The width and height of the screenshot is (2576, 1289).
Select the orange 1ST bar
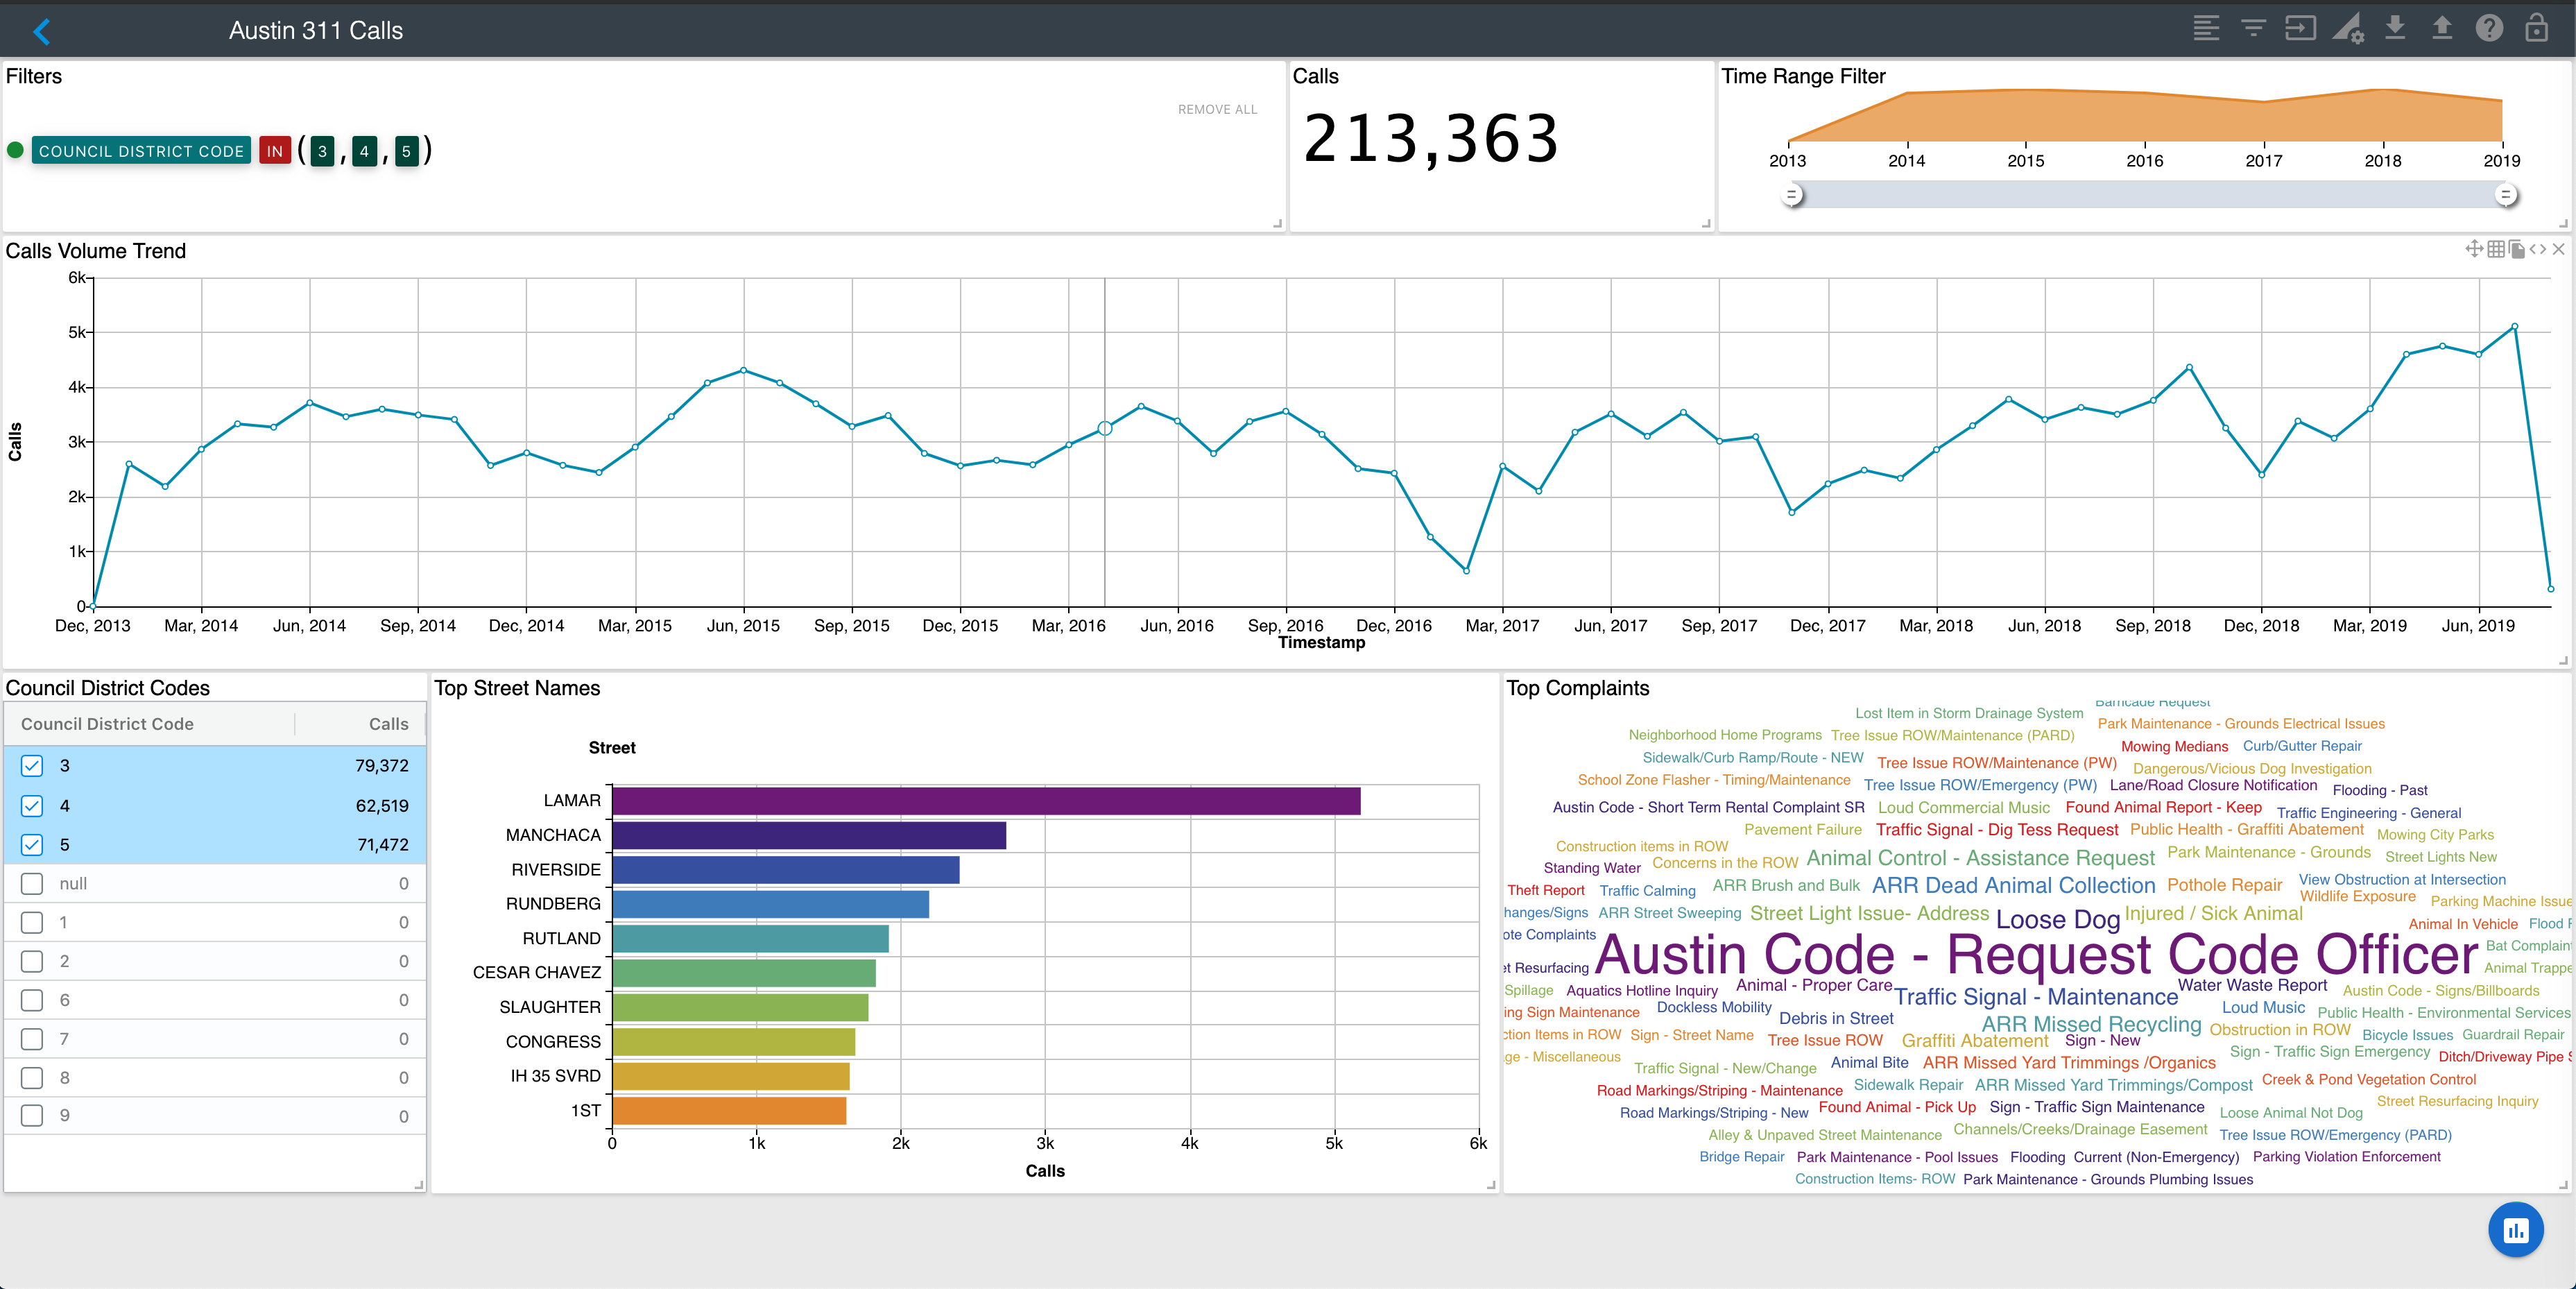(729, 1111)
